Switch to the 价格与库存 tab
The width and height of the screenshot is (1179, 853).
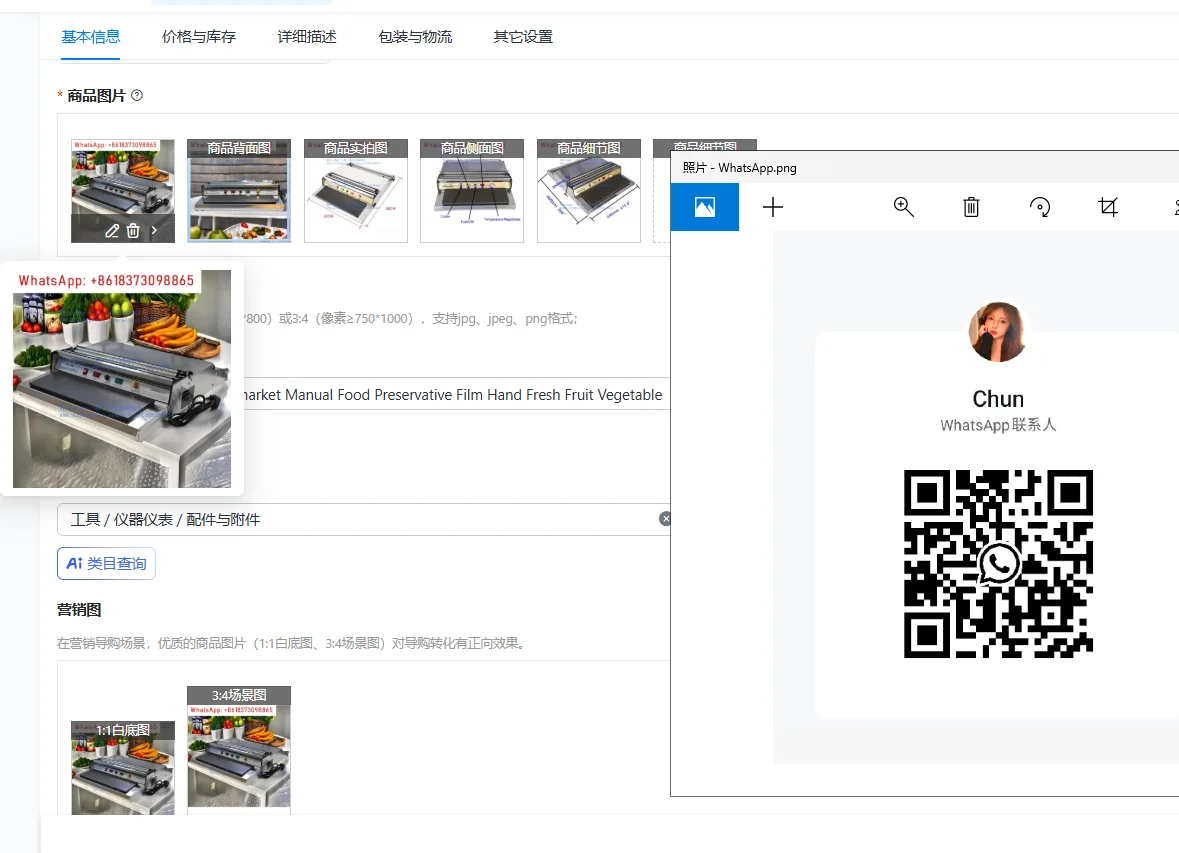point(199,37)
